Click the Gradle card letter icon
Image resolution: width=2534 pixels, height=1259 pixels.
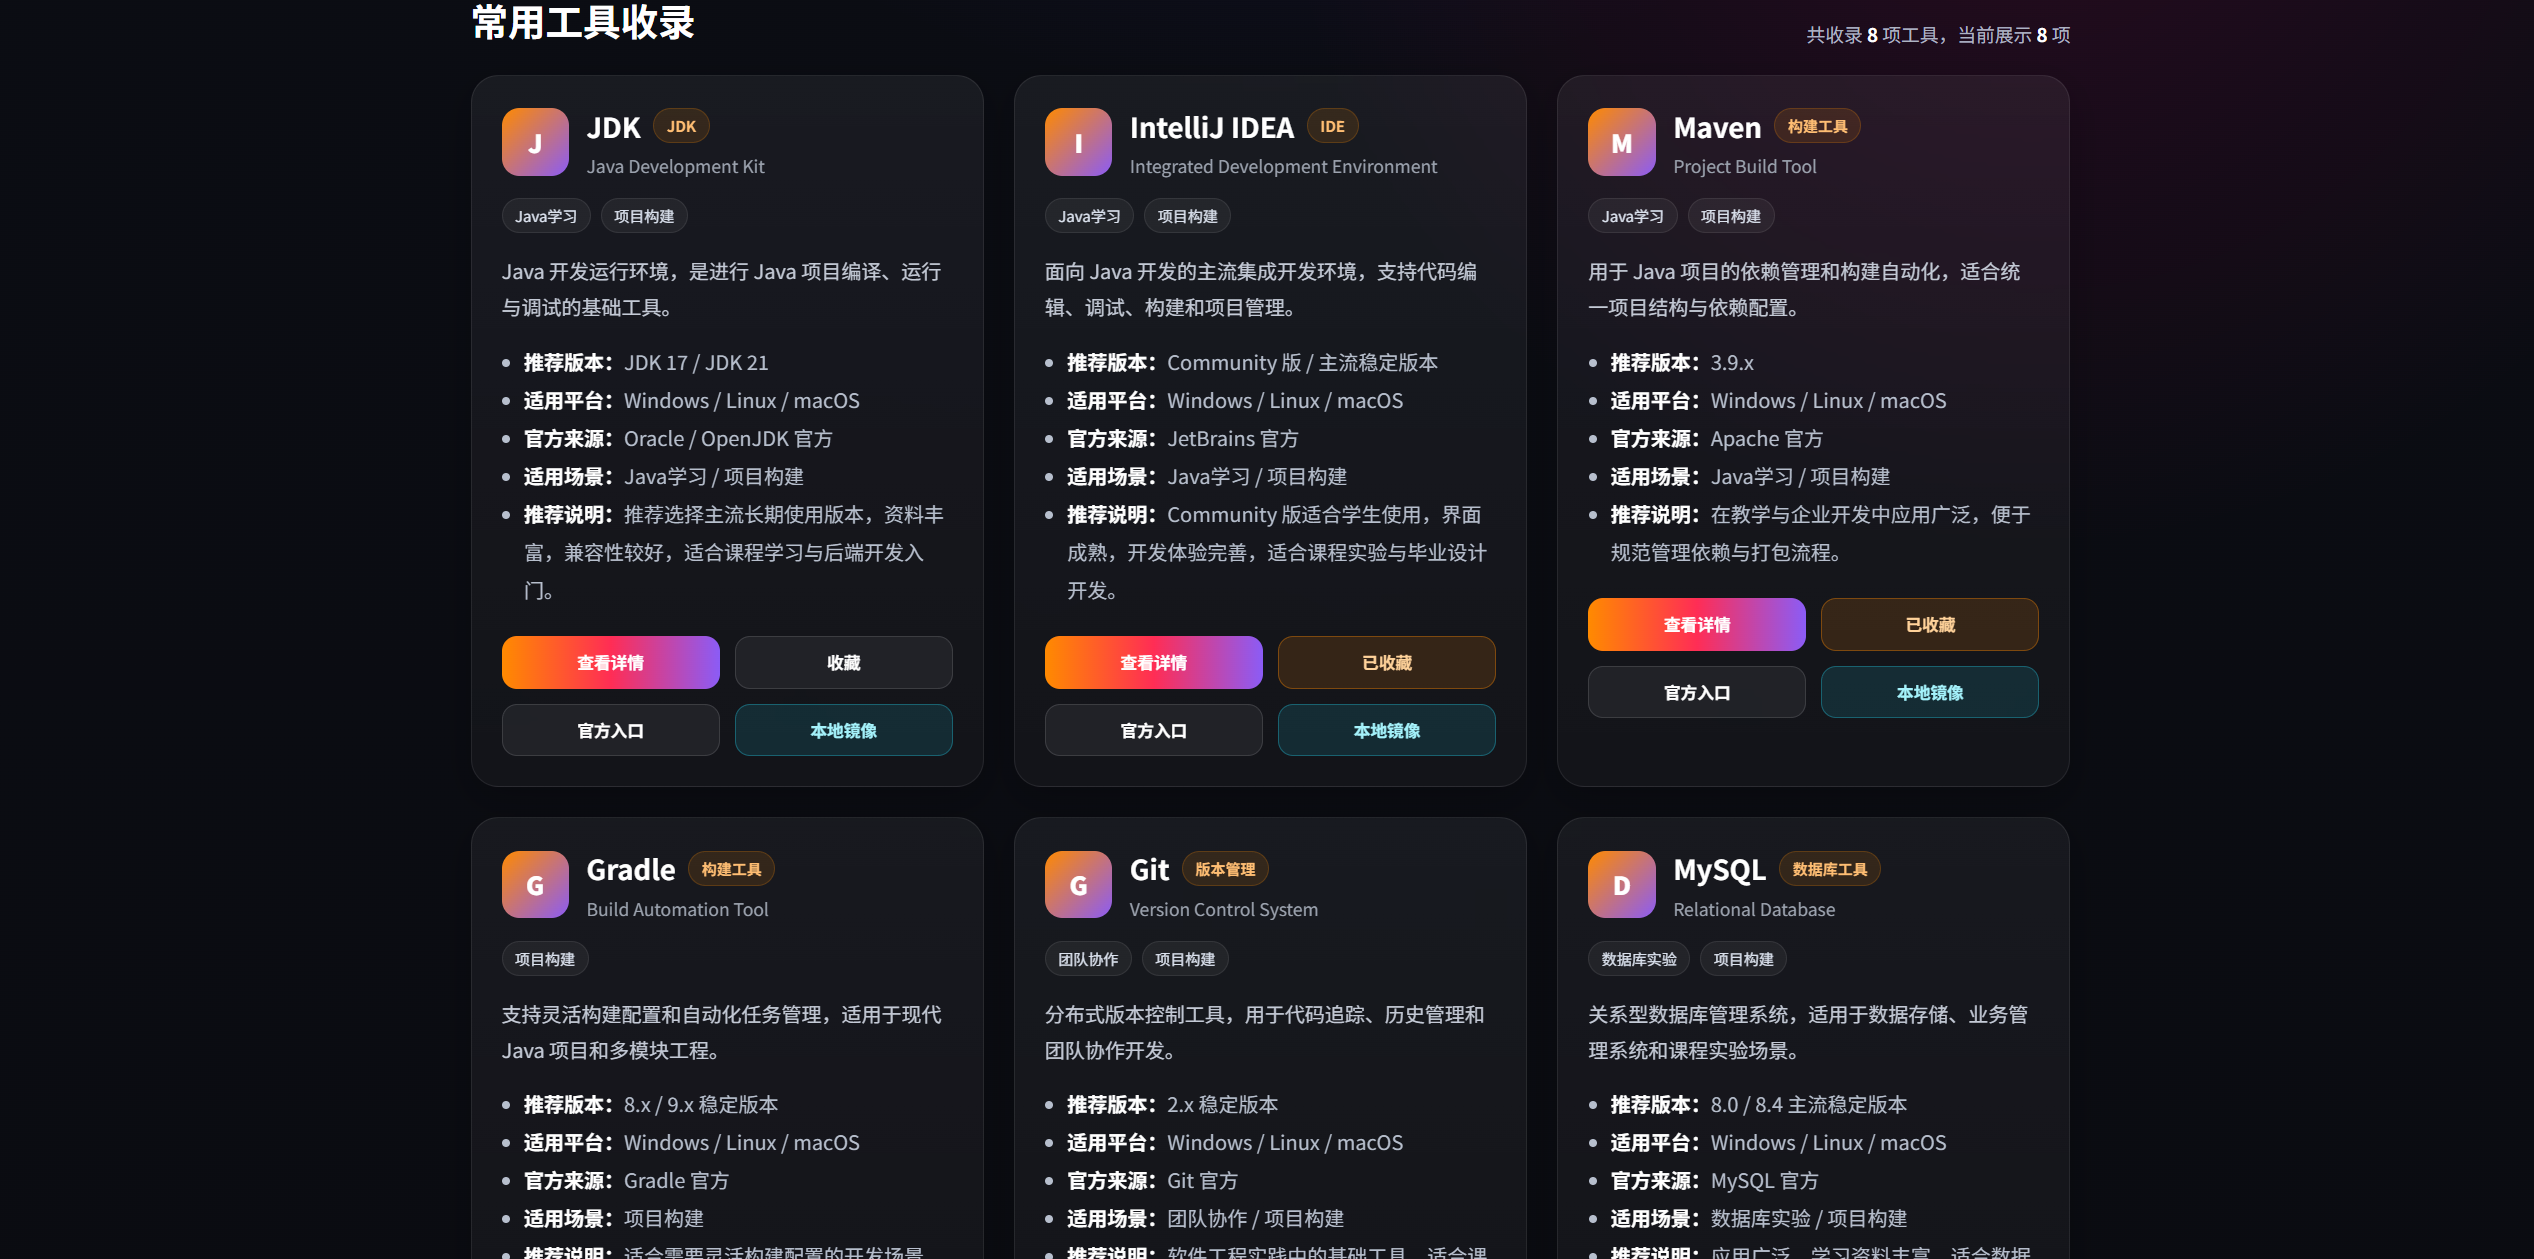point(535,885)
